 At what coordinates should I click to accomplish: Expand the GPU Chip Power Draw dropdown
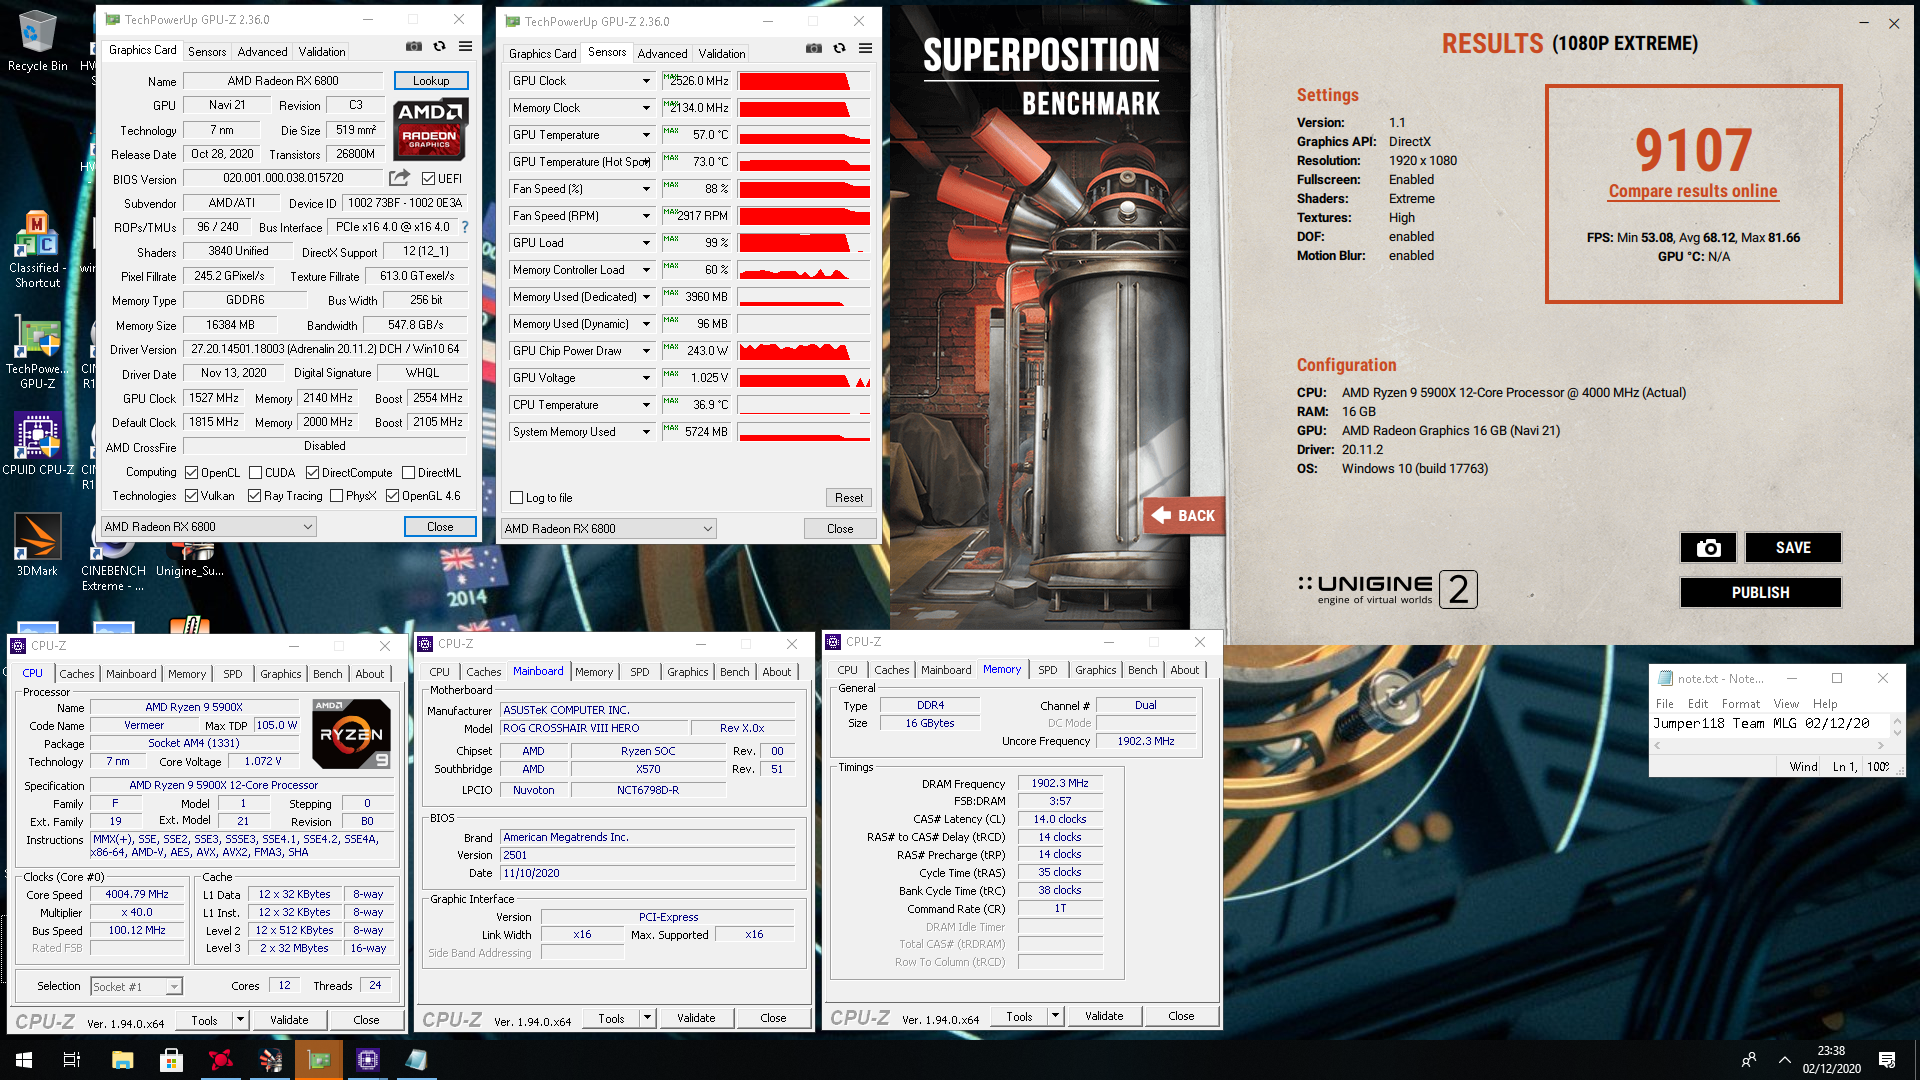646,351
